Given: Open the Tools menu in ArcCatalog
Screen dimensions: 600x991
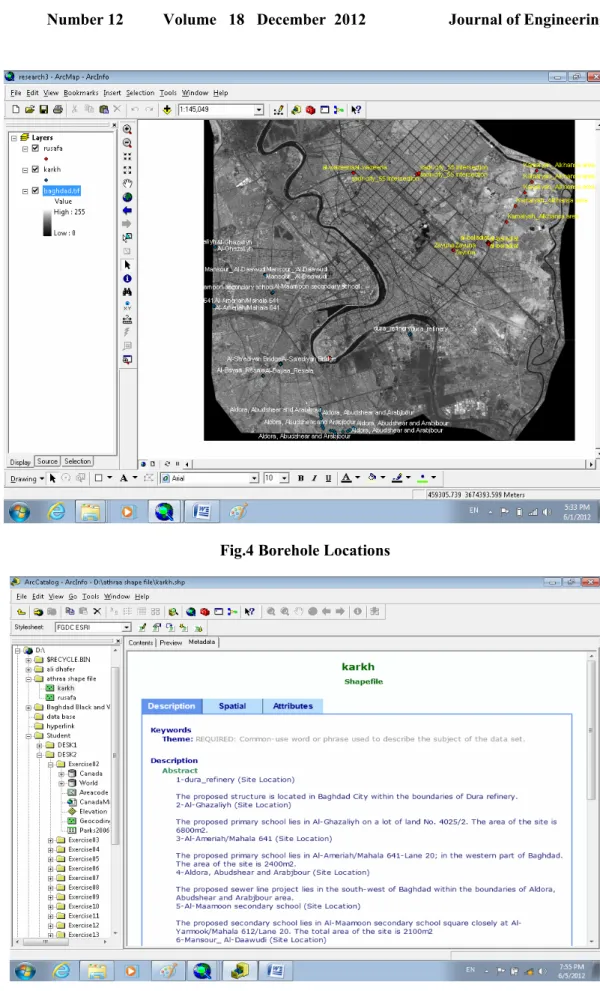Looking at the screenshot, I should [90, 596].
